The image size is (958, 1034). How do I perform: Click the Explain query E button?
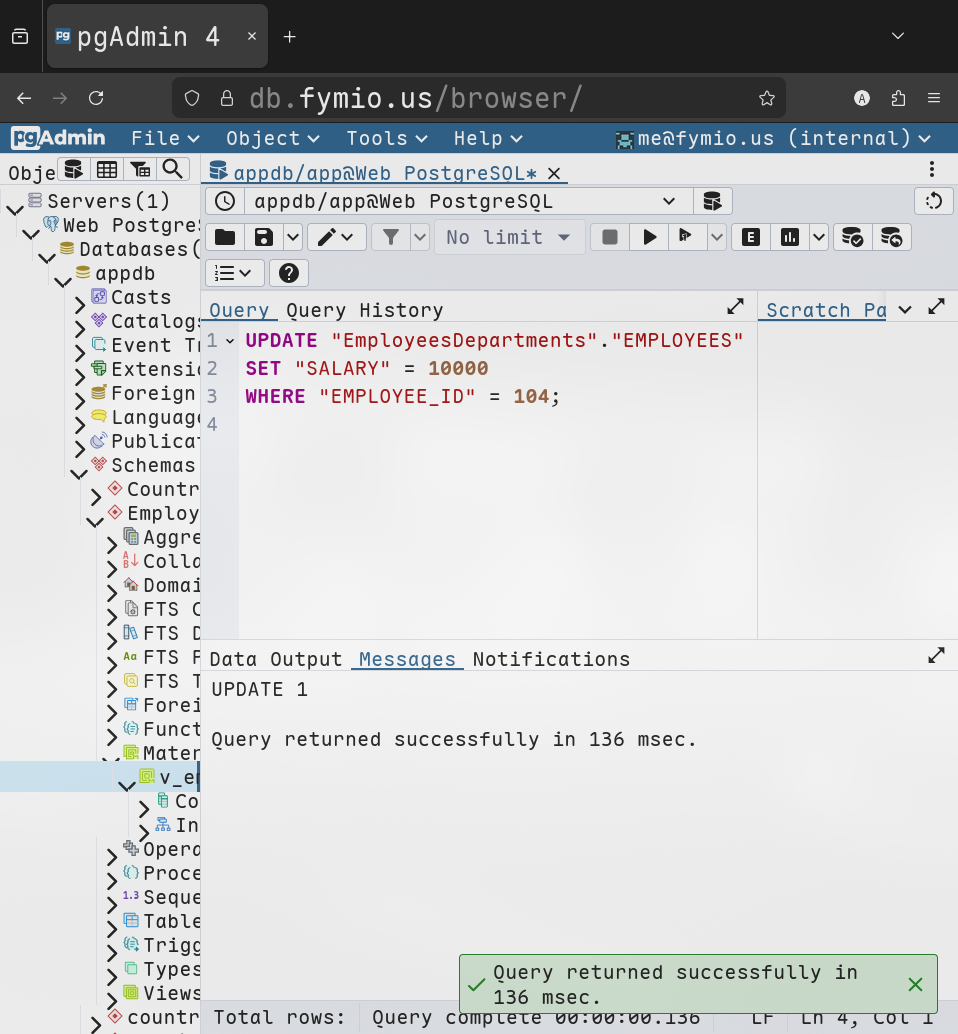pyautogui.click(x=750, y=237)
